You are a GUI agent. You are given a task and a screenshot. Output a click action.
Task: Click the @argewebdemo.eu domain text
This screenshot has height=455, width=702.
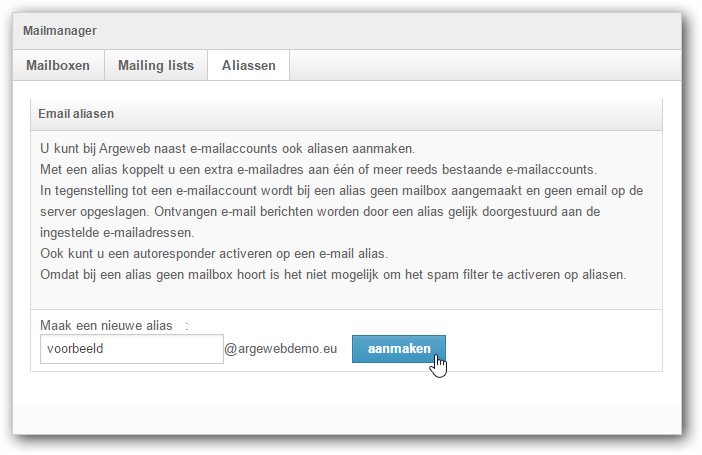[281, 348]
